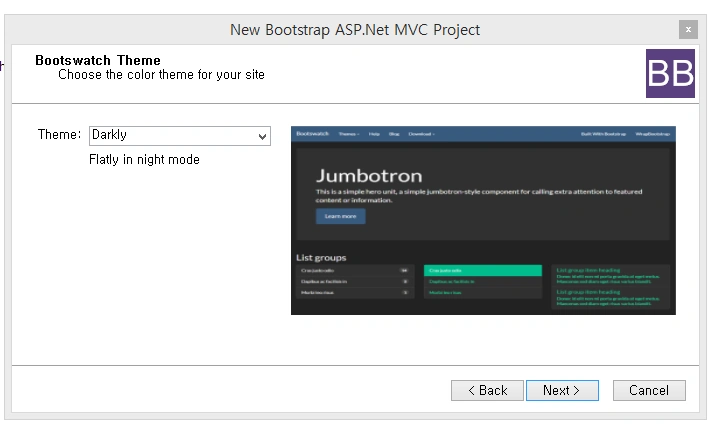Close the New Bootstrap project dialog
715x427 pixels.
click(688, 30)
